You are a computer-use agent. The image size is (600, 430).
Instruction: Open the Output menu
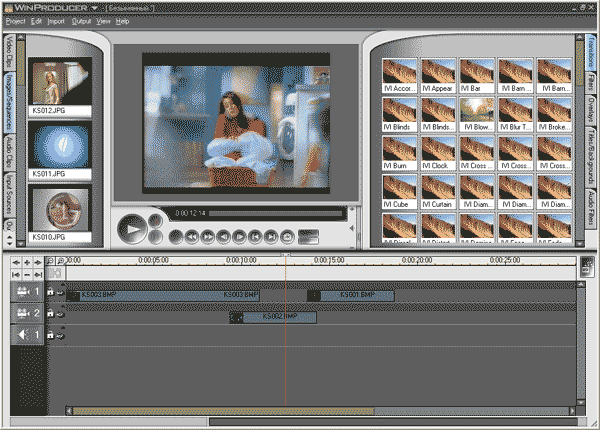point(81,20)
